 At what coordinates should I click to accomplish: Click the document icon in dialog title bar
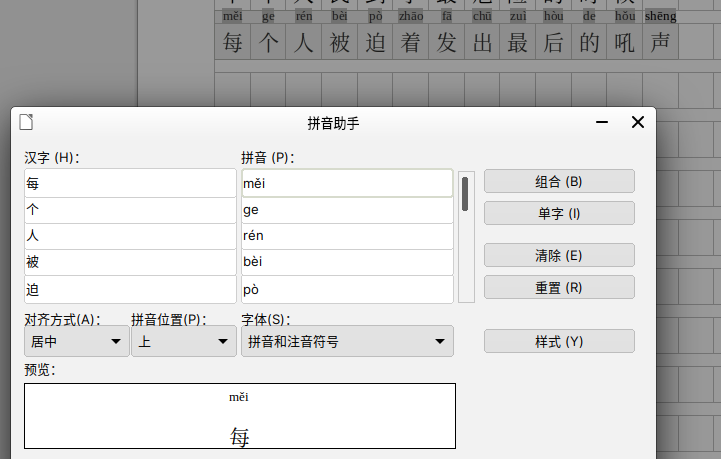pyautogui.click(x=26, y=122)
